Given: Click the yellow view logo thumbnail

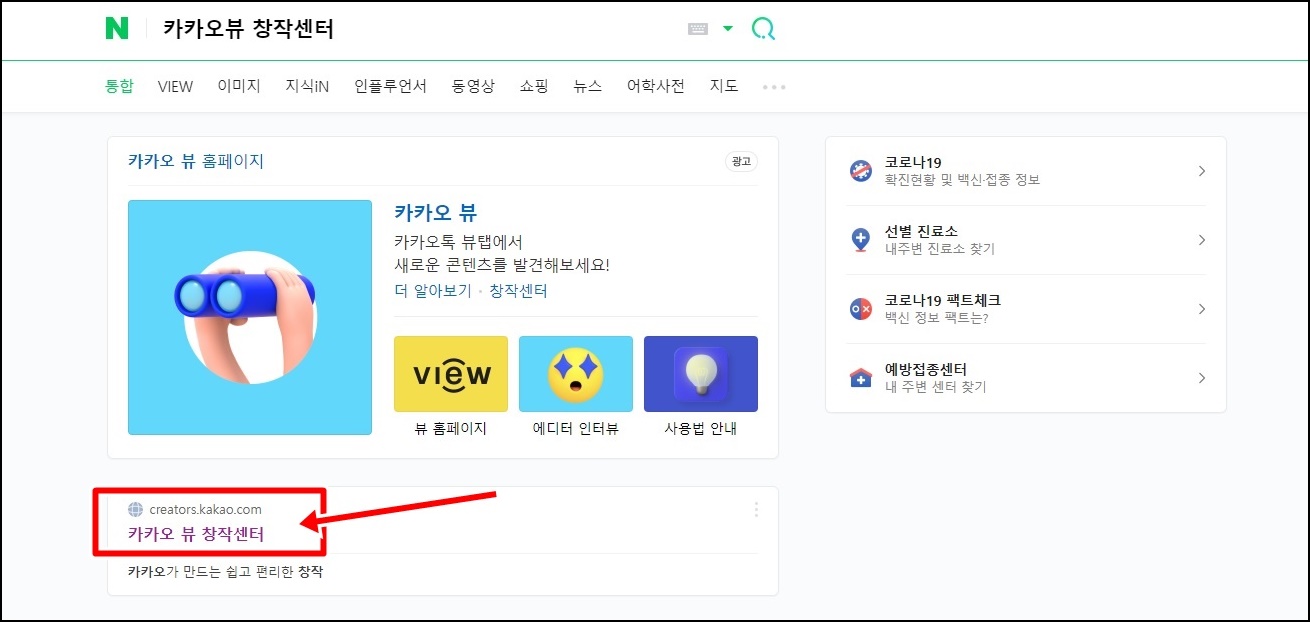Looking at the screenshot, I should [451, 374].
